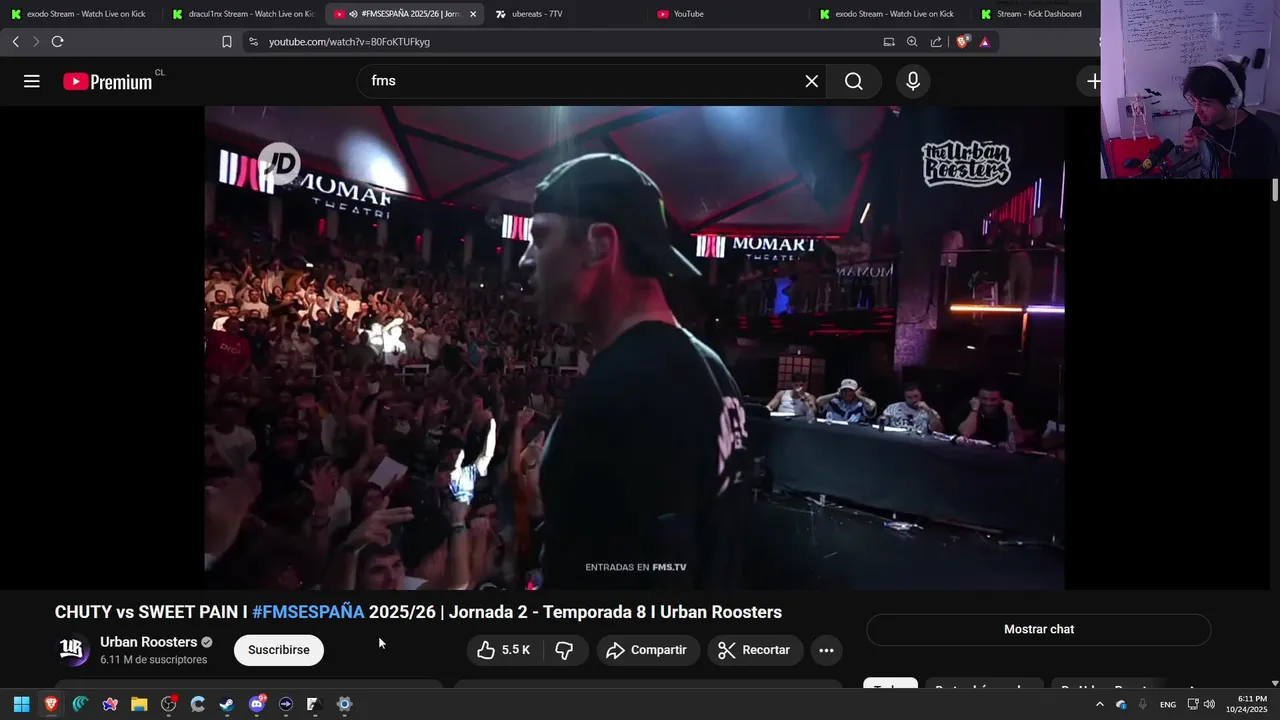Show hidden system tray icons chevron
This screenshot has width=1280, height=720.
1100,704
